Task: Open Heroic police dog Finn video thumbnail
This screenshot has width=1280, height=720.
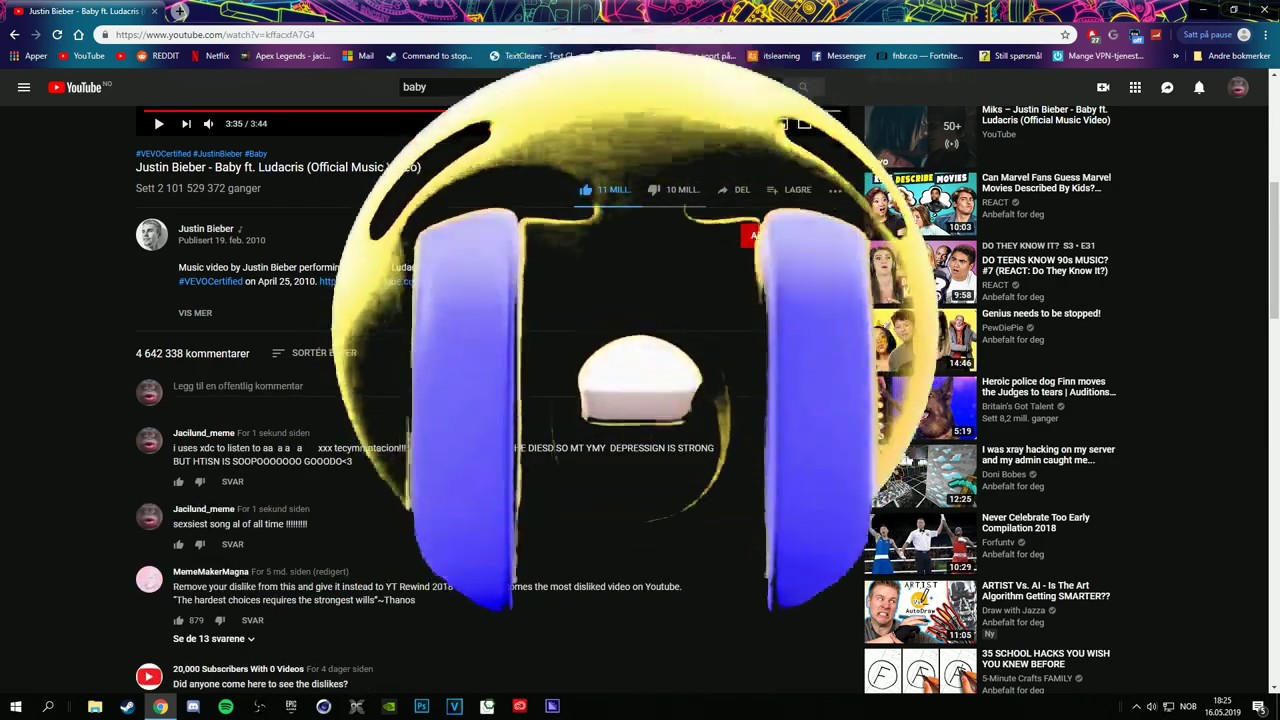Action: [920, 407]
